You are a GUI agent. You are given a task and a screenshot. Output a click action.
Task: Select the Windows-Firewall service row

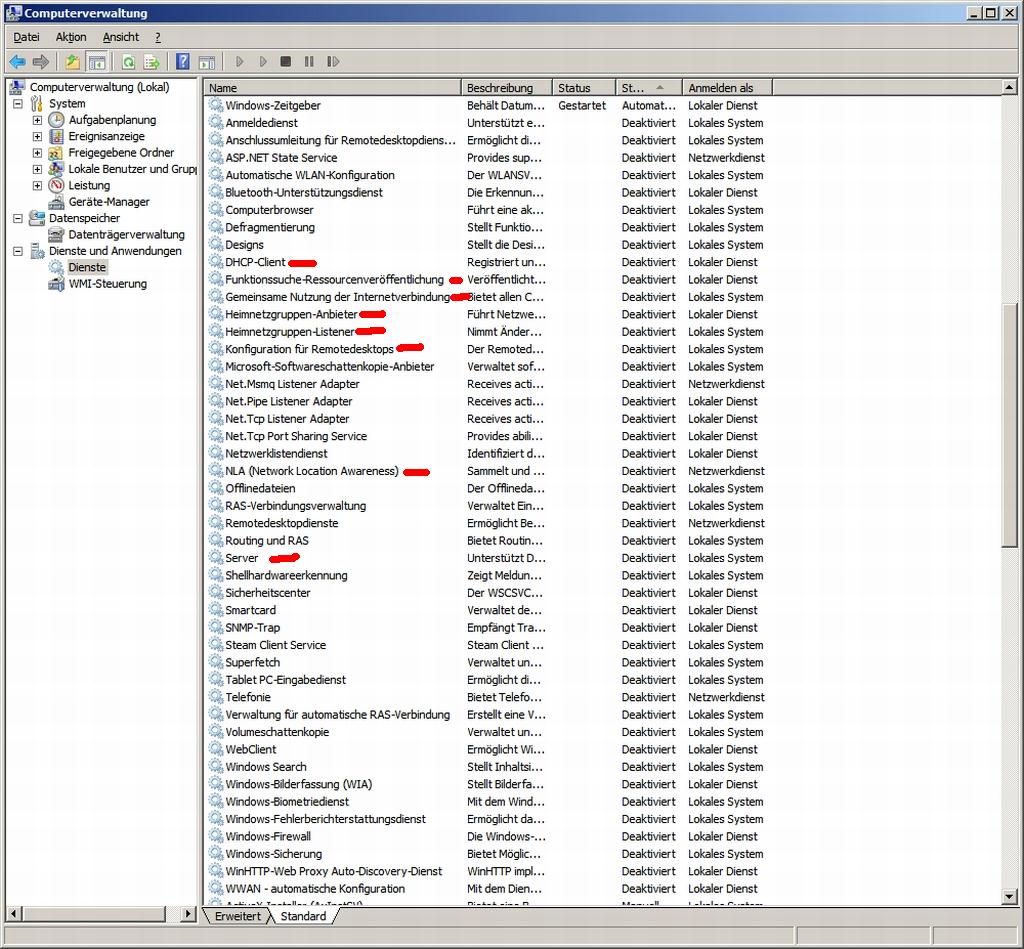click(487, 836)
